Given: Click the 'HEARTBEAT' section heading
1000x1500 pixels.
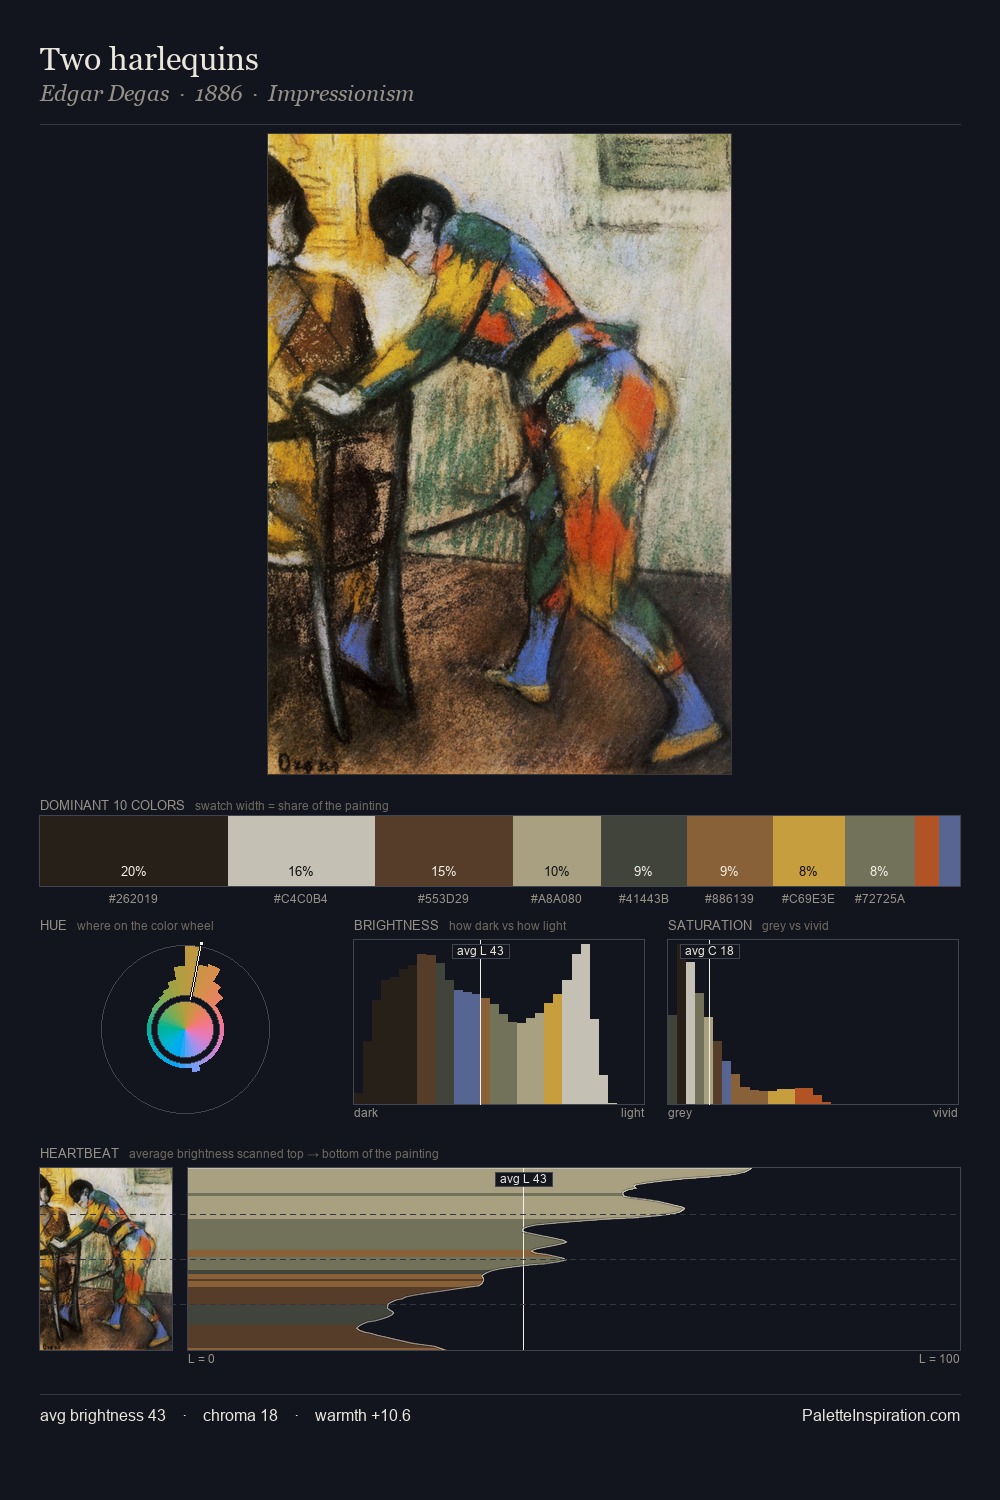Looking at the screenshot, I should (79, 1153).
